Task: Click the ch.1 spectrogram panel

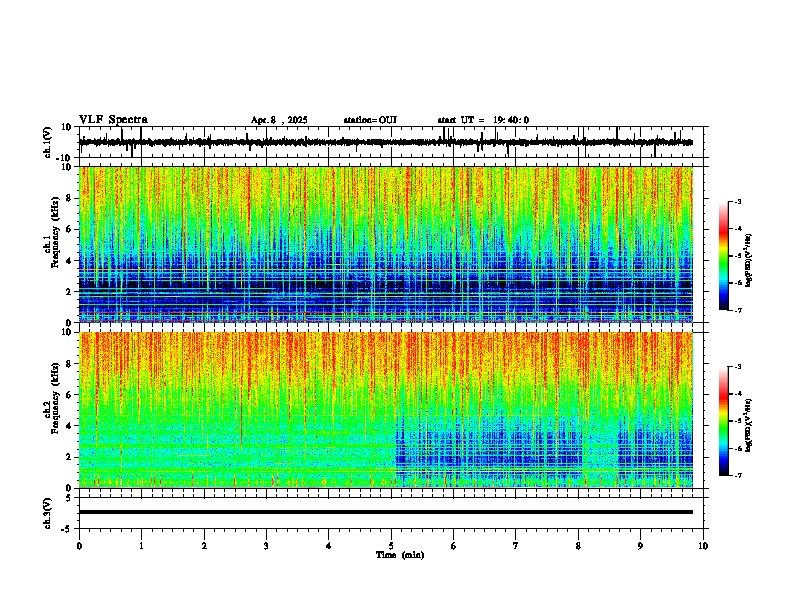Action: click(x=386, y=244)
